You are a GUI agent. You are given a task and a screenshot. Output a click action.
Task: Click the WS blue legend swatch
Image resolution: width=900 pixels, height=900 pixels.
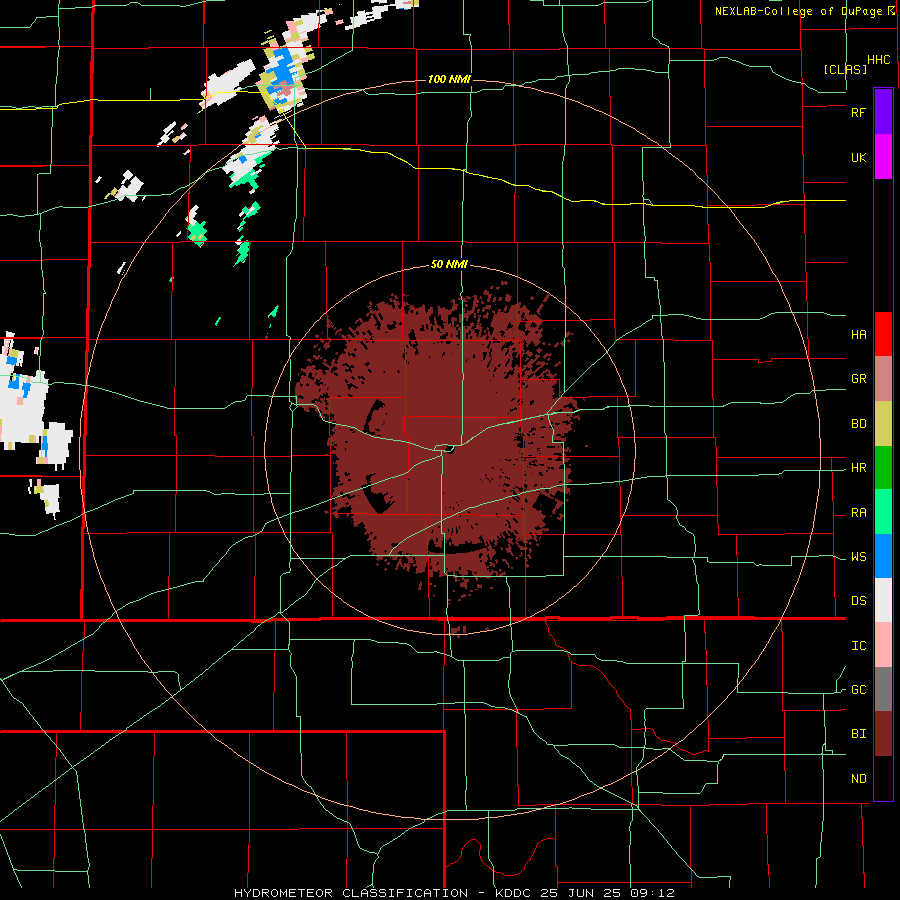pyautogui.click(x=883, y=556)
